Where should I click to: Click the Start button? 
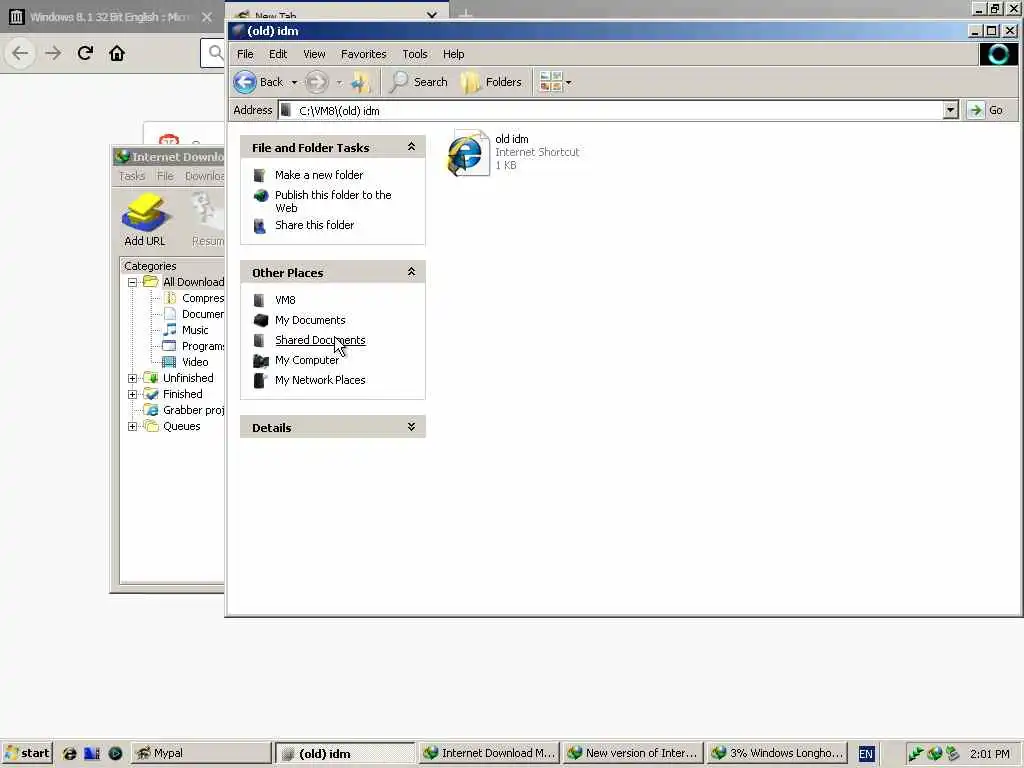[x=27, y=753]
